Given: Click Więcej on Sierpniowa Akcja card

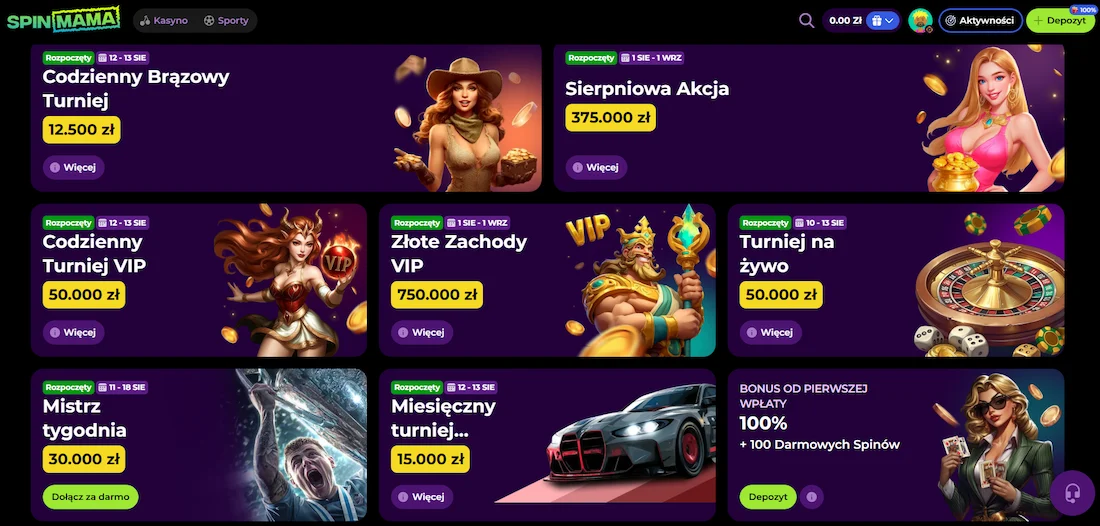Looking at the screenshot, I should tap(596, 168).
